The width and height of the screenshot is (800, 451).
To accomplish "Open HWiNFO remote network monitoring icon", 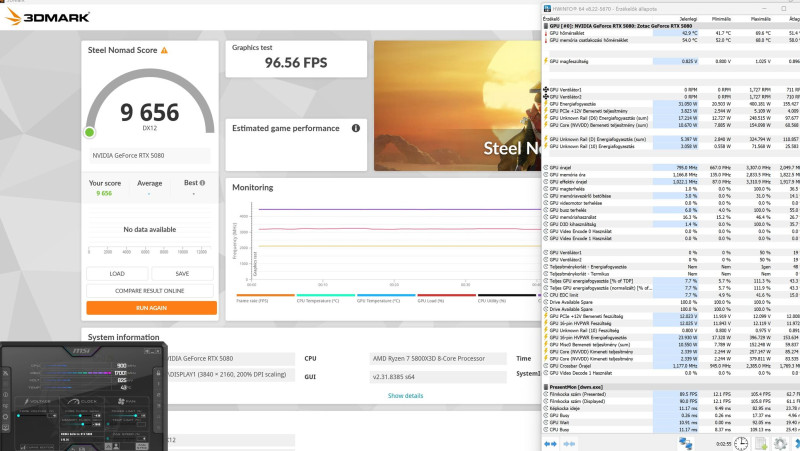I will point(686,444).
